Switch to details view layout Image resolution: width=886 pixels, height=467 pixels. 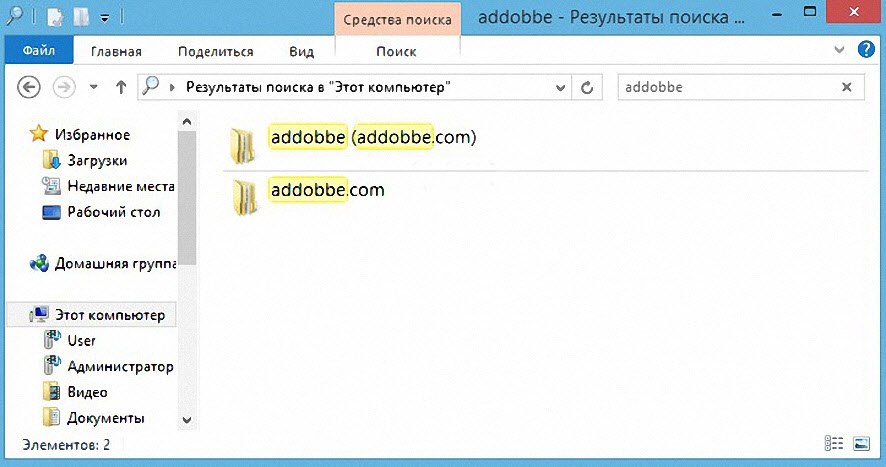pos(832,442)
